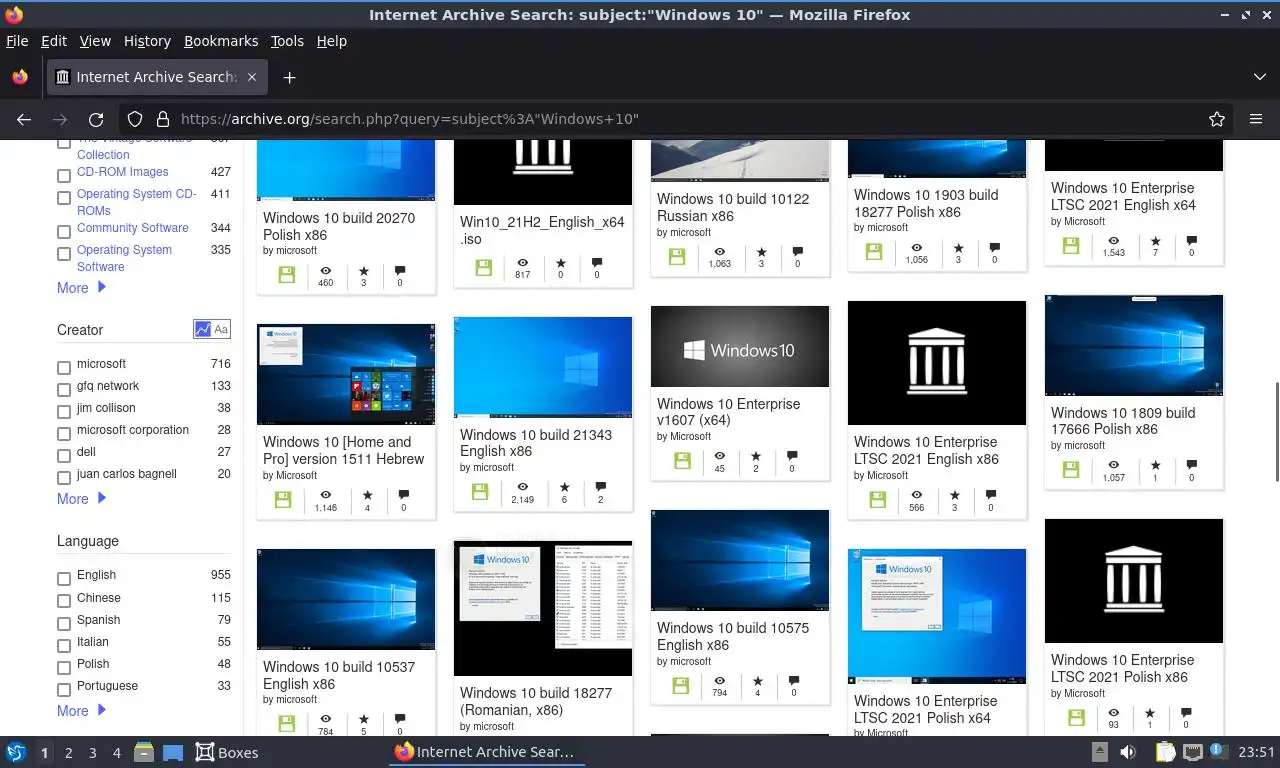This screenshot has width=1280, height=768.
Task: Check the Chinese language filter
Action: (x=64, y=602)
